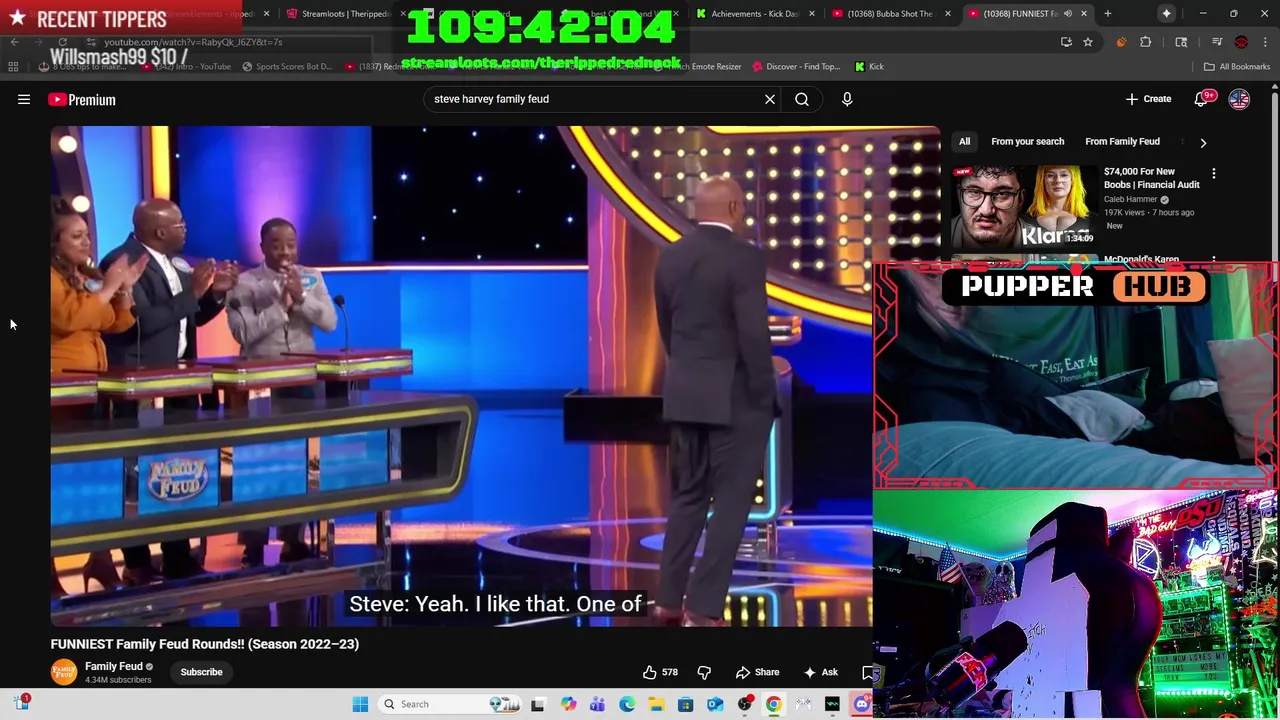Like the video with thumbs up
Viewport: 1280px width, 720px height.
[660, 672]
